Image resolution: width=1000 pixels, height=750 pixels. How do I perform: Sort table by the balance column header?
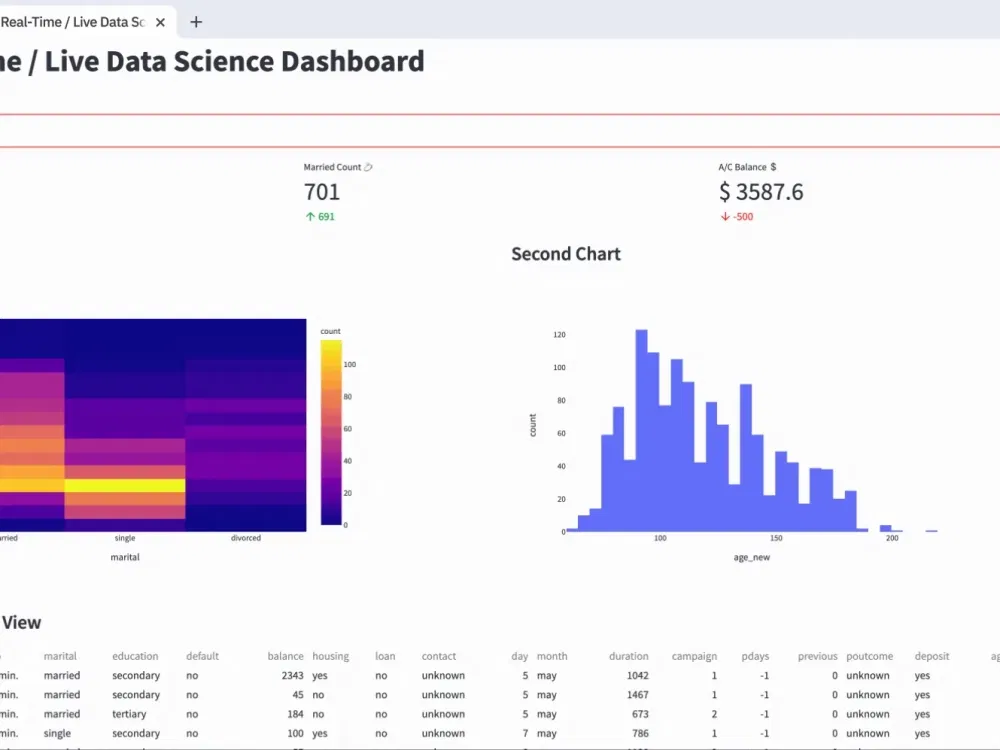coord(285,656)
